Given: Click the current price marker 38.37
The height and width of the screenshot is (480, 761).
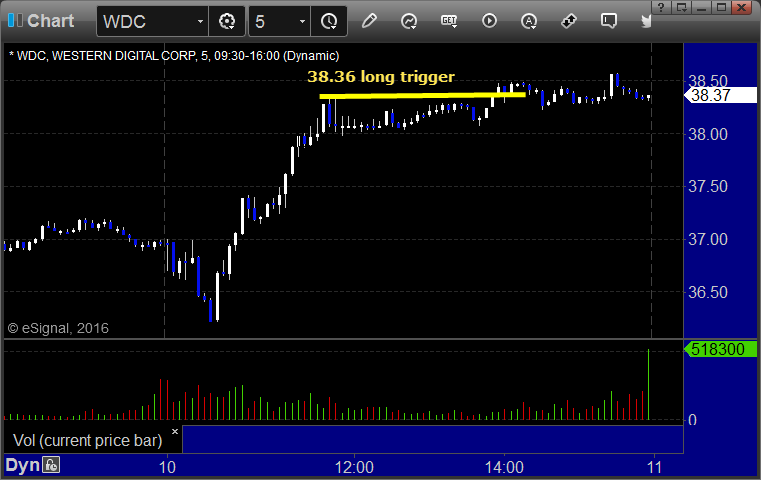Looking at the screenshot, I should point(720,95).
